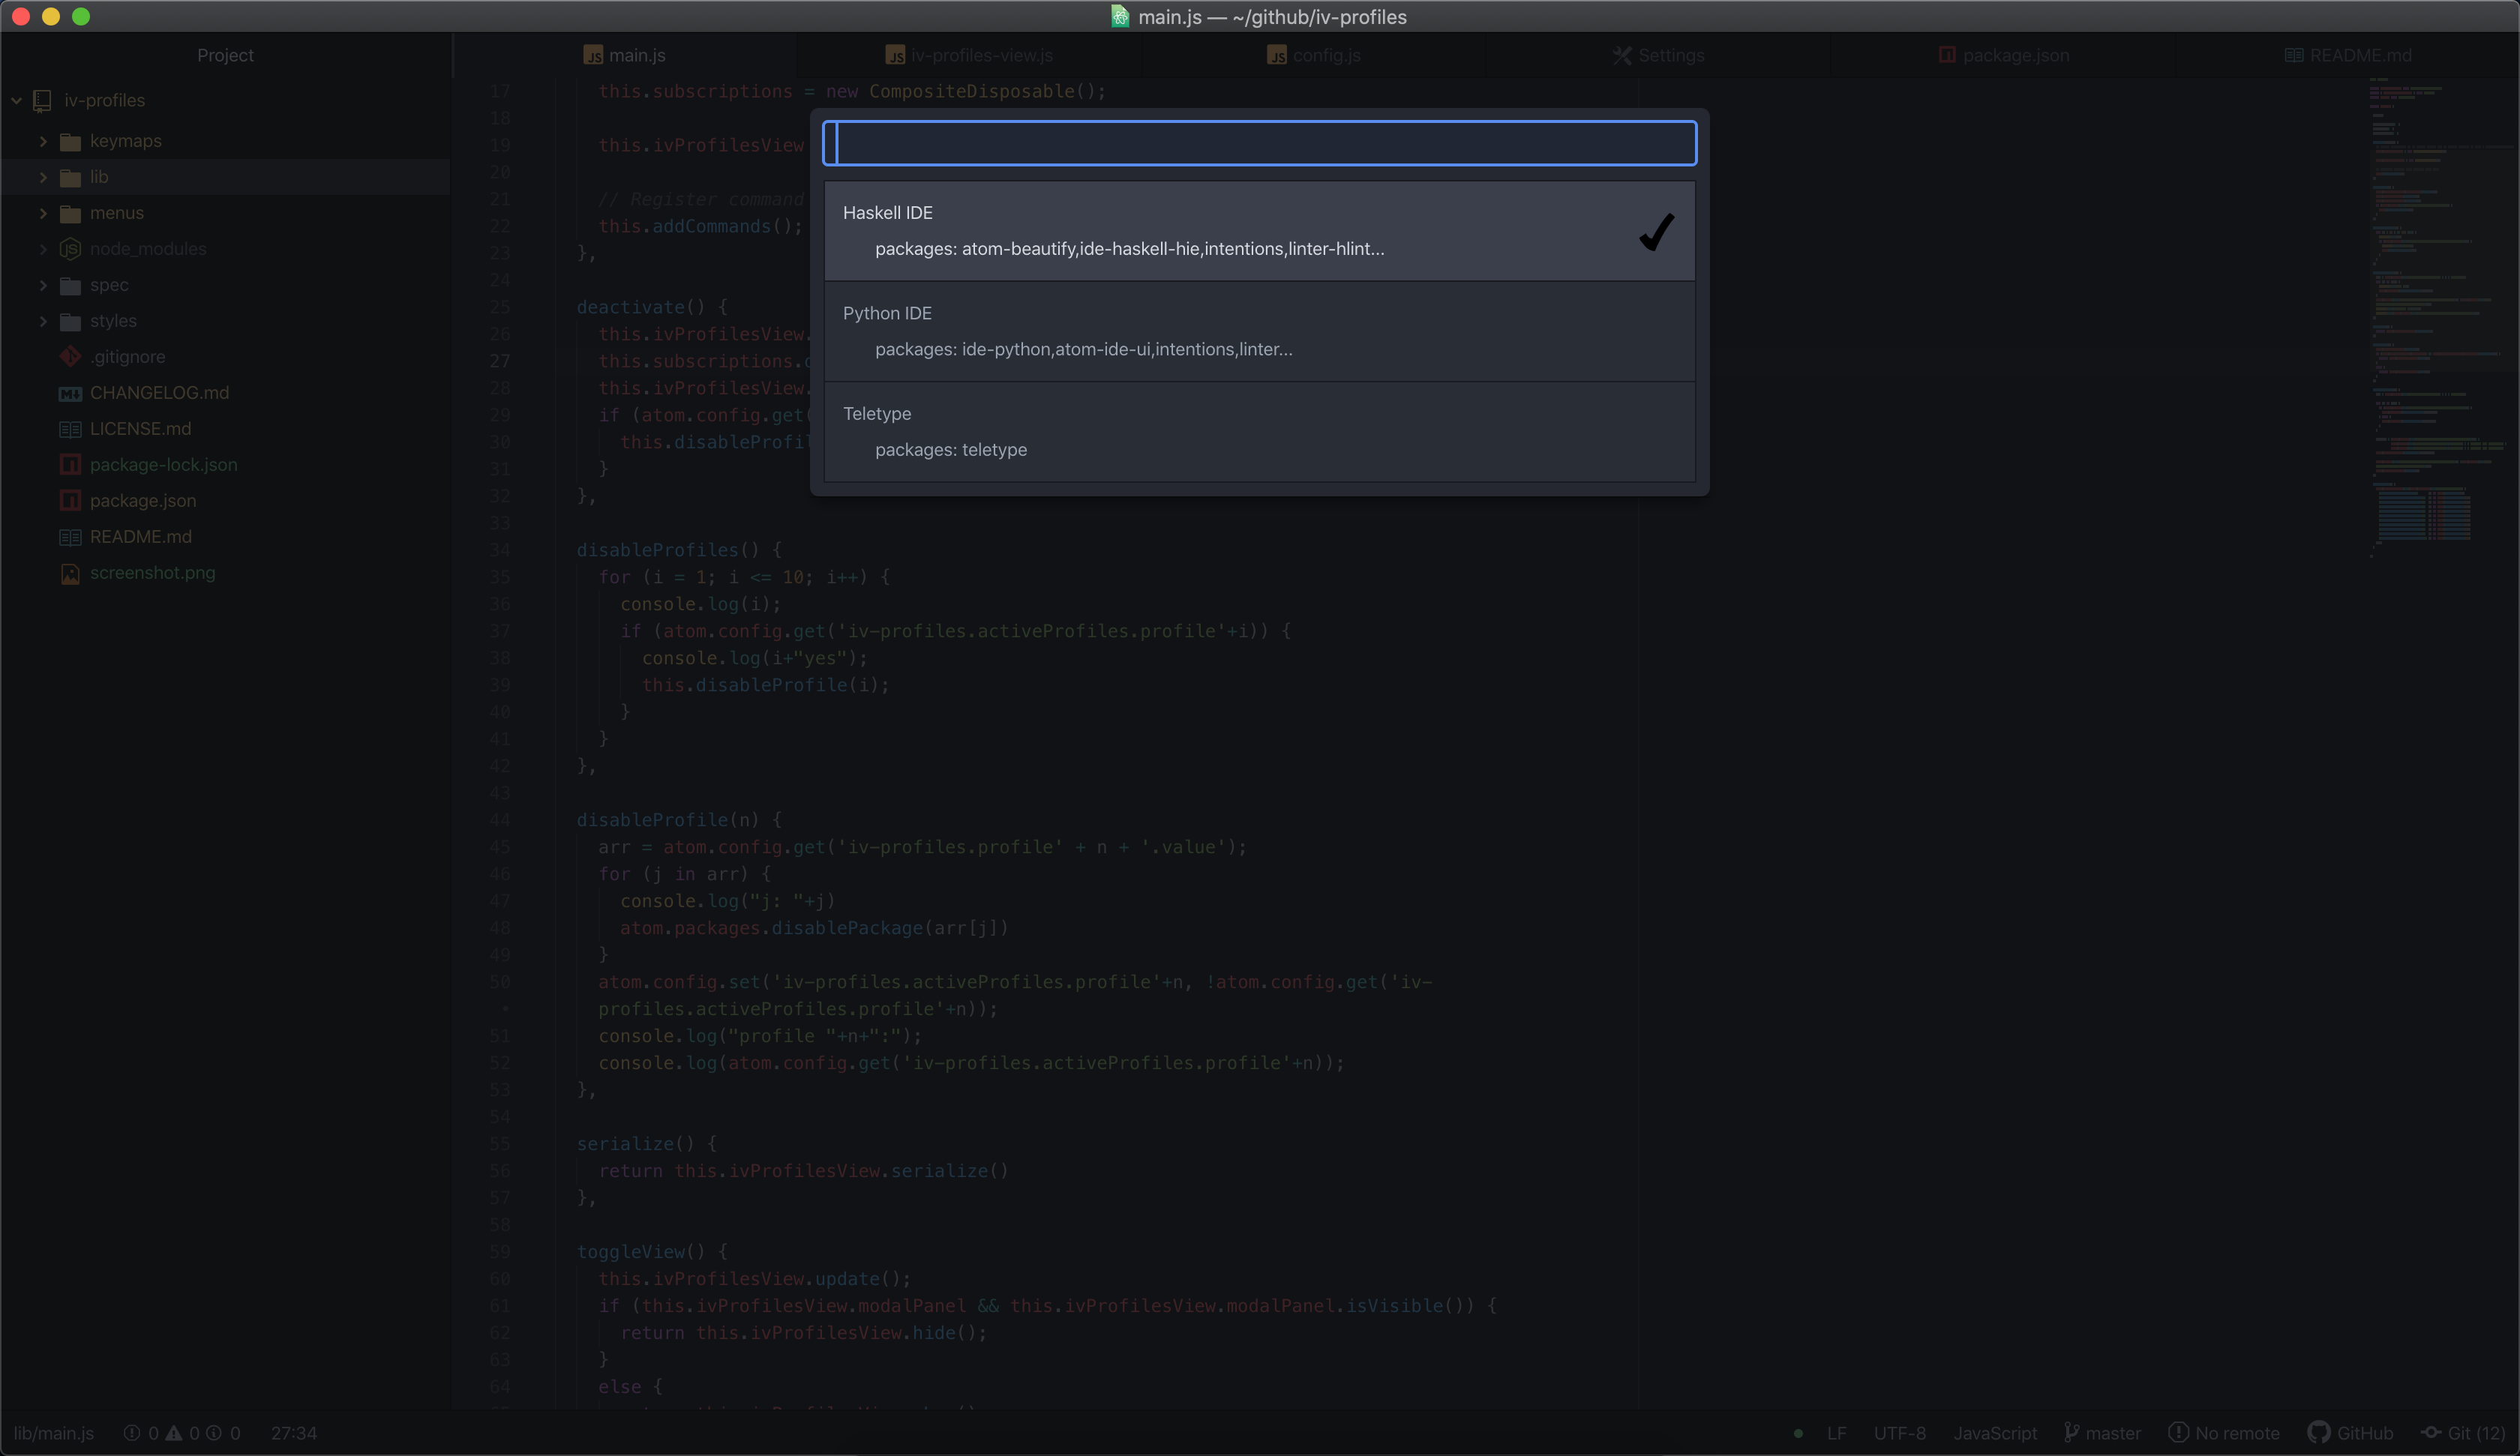The height and width of the screenshot is (1456, 2520).
Task: Focus the profile search input field
Action: (x=1258, y=143)
